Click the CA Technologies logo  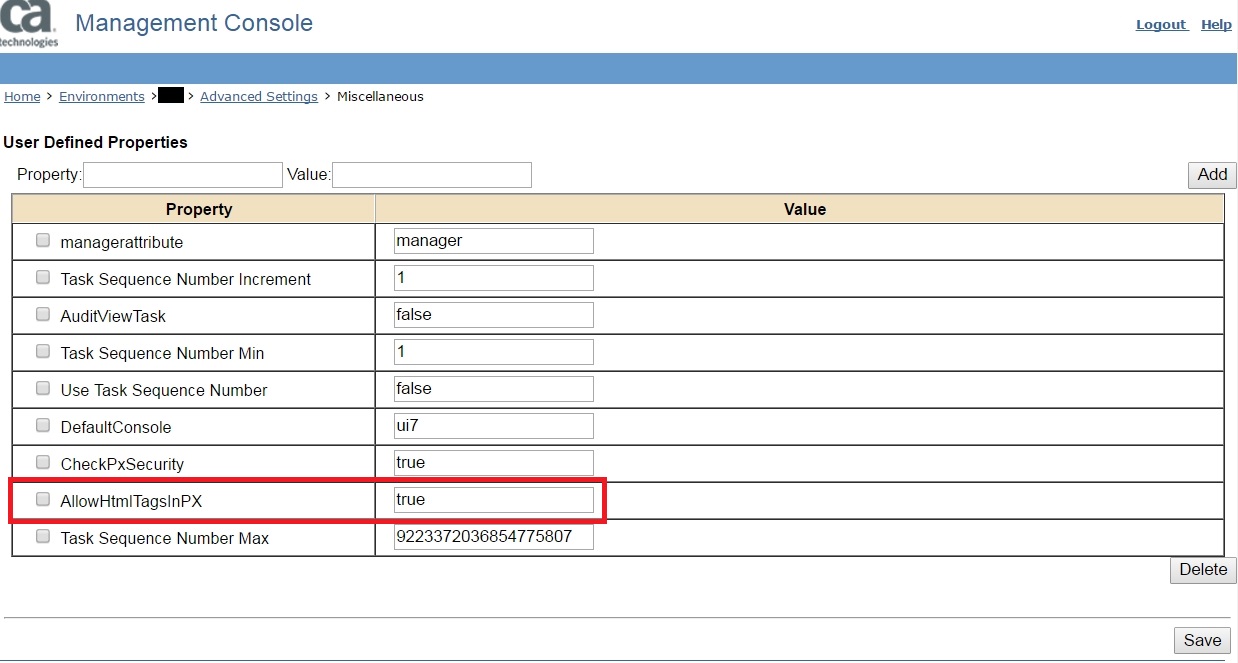click(29, 24)
